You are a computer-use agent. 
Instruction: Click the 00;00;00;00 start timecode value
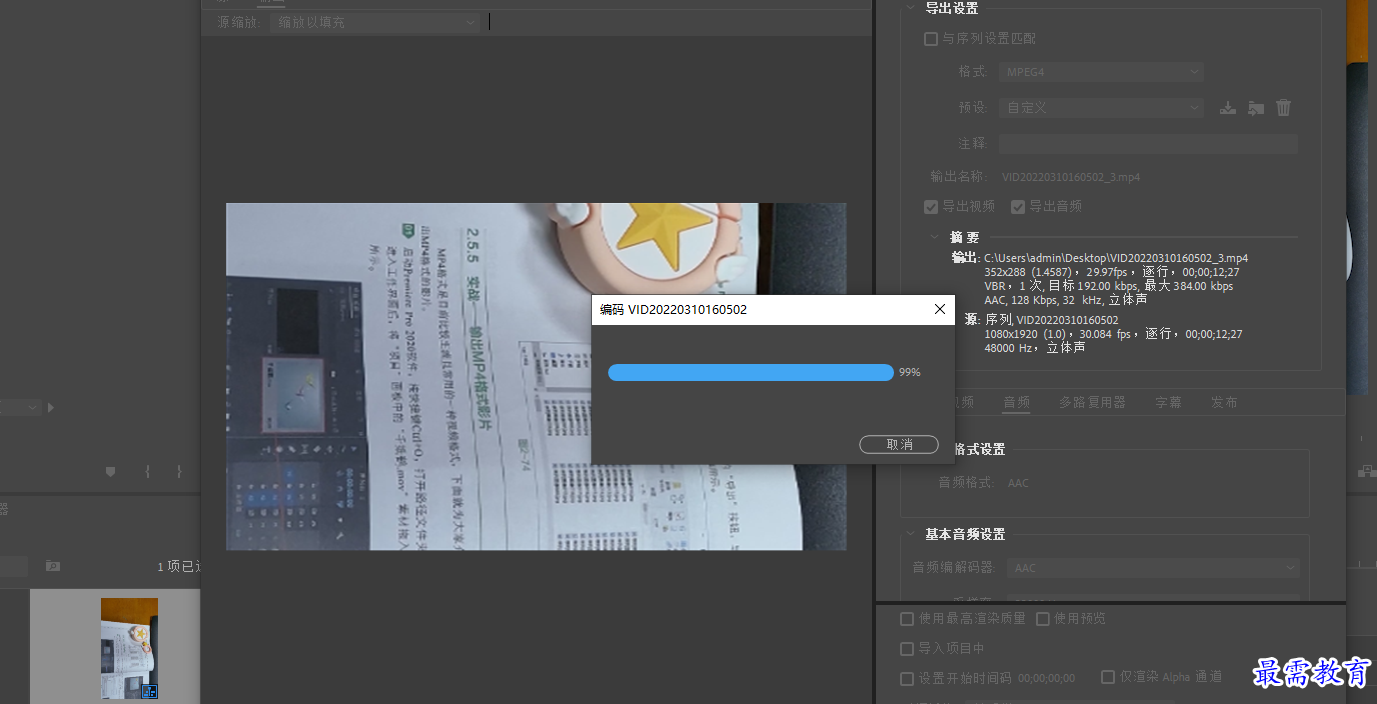click(1046, 679)
